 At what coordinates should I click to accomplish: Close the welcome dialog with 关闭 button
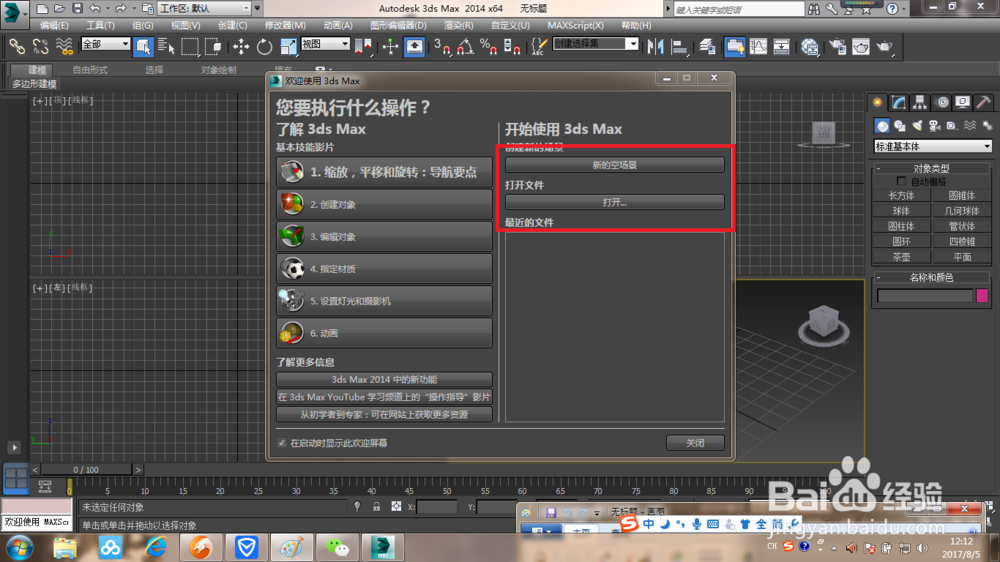(x=695, y=443)
